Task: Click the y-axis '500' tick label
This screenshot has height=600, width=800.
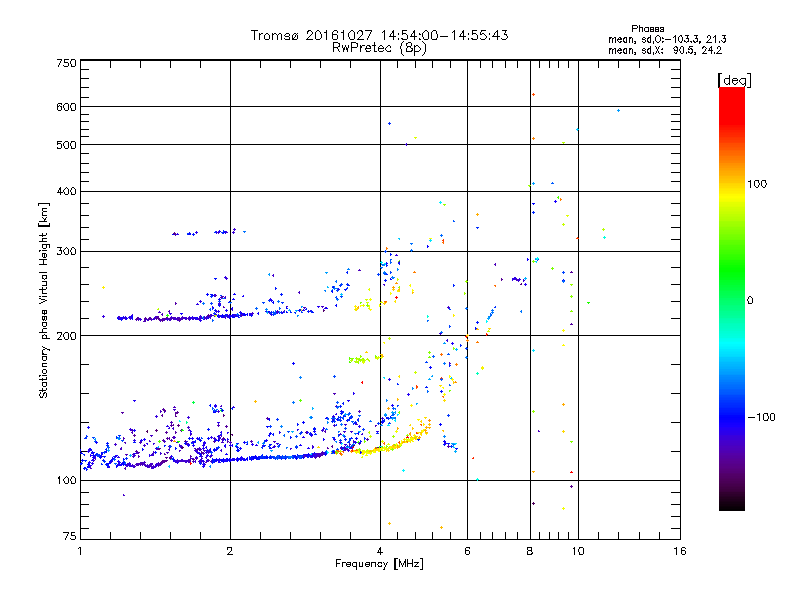Action: (66, 145)
